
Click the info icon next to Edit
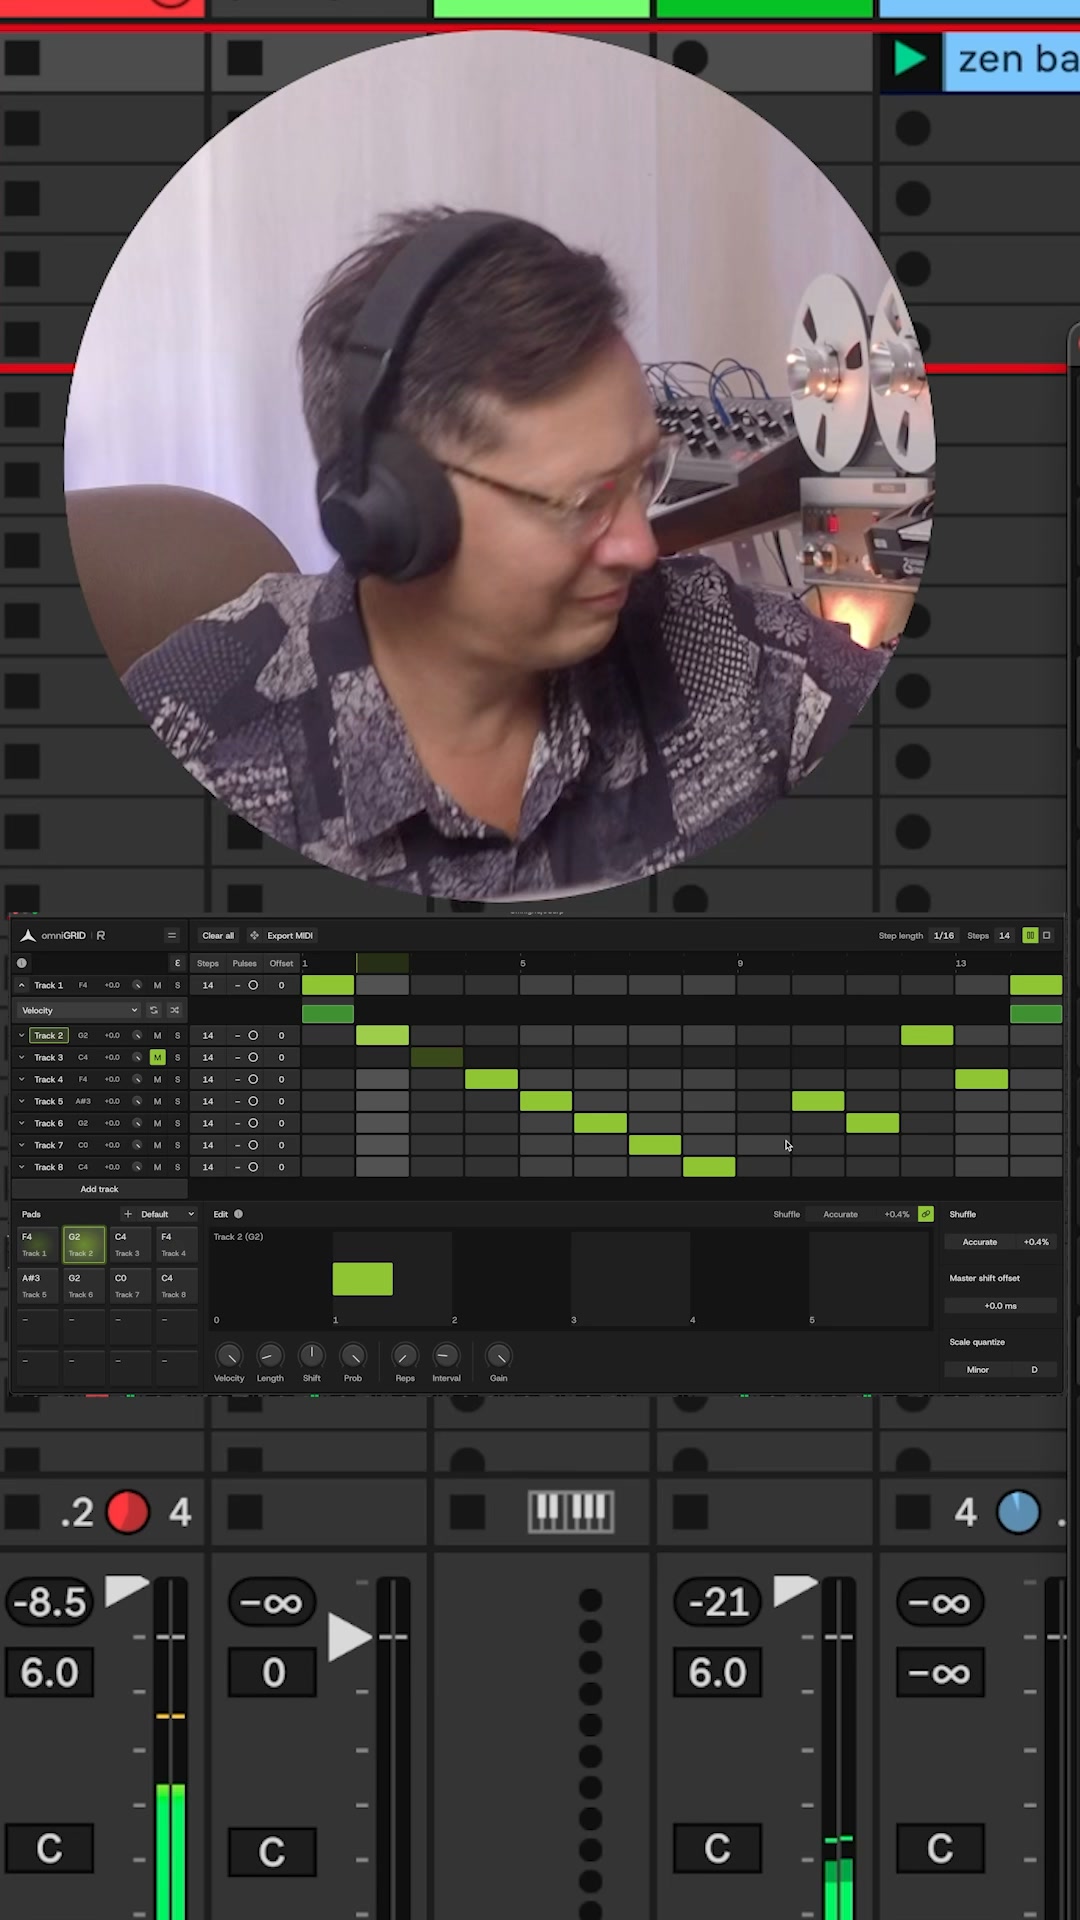tap(238, 1214)
